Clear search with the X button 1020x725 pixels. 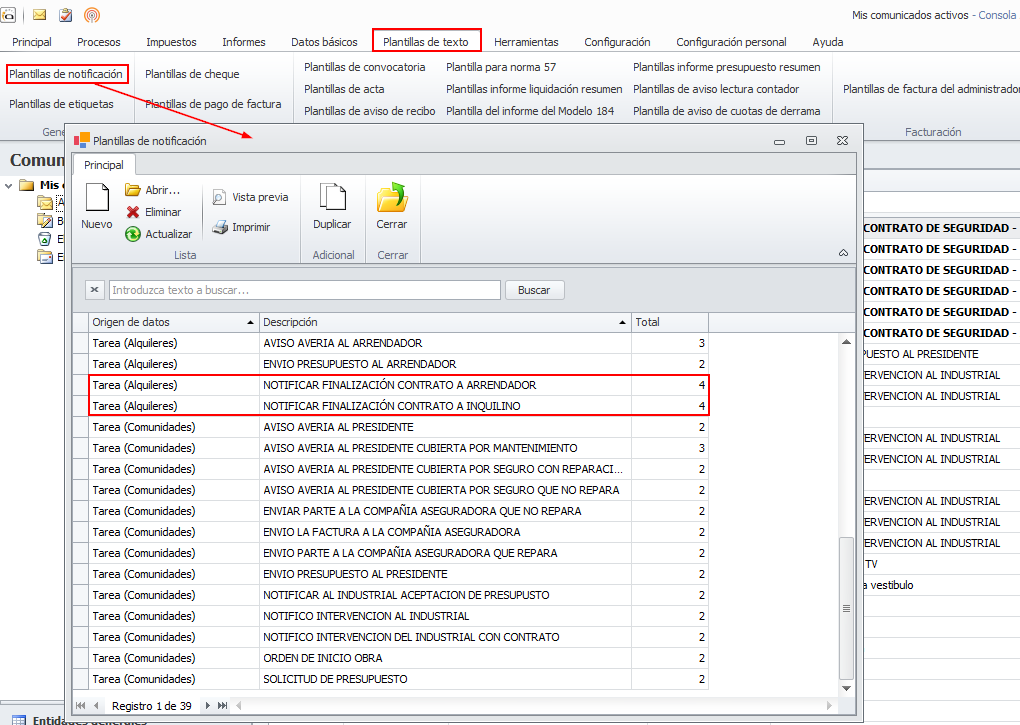(94, 290)
